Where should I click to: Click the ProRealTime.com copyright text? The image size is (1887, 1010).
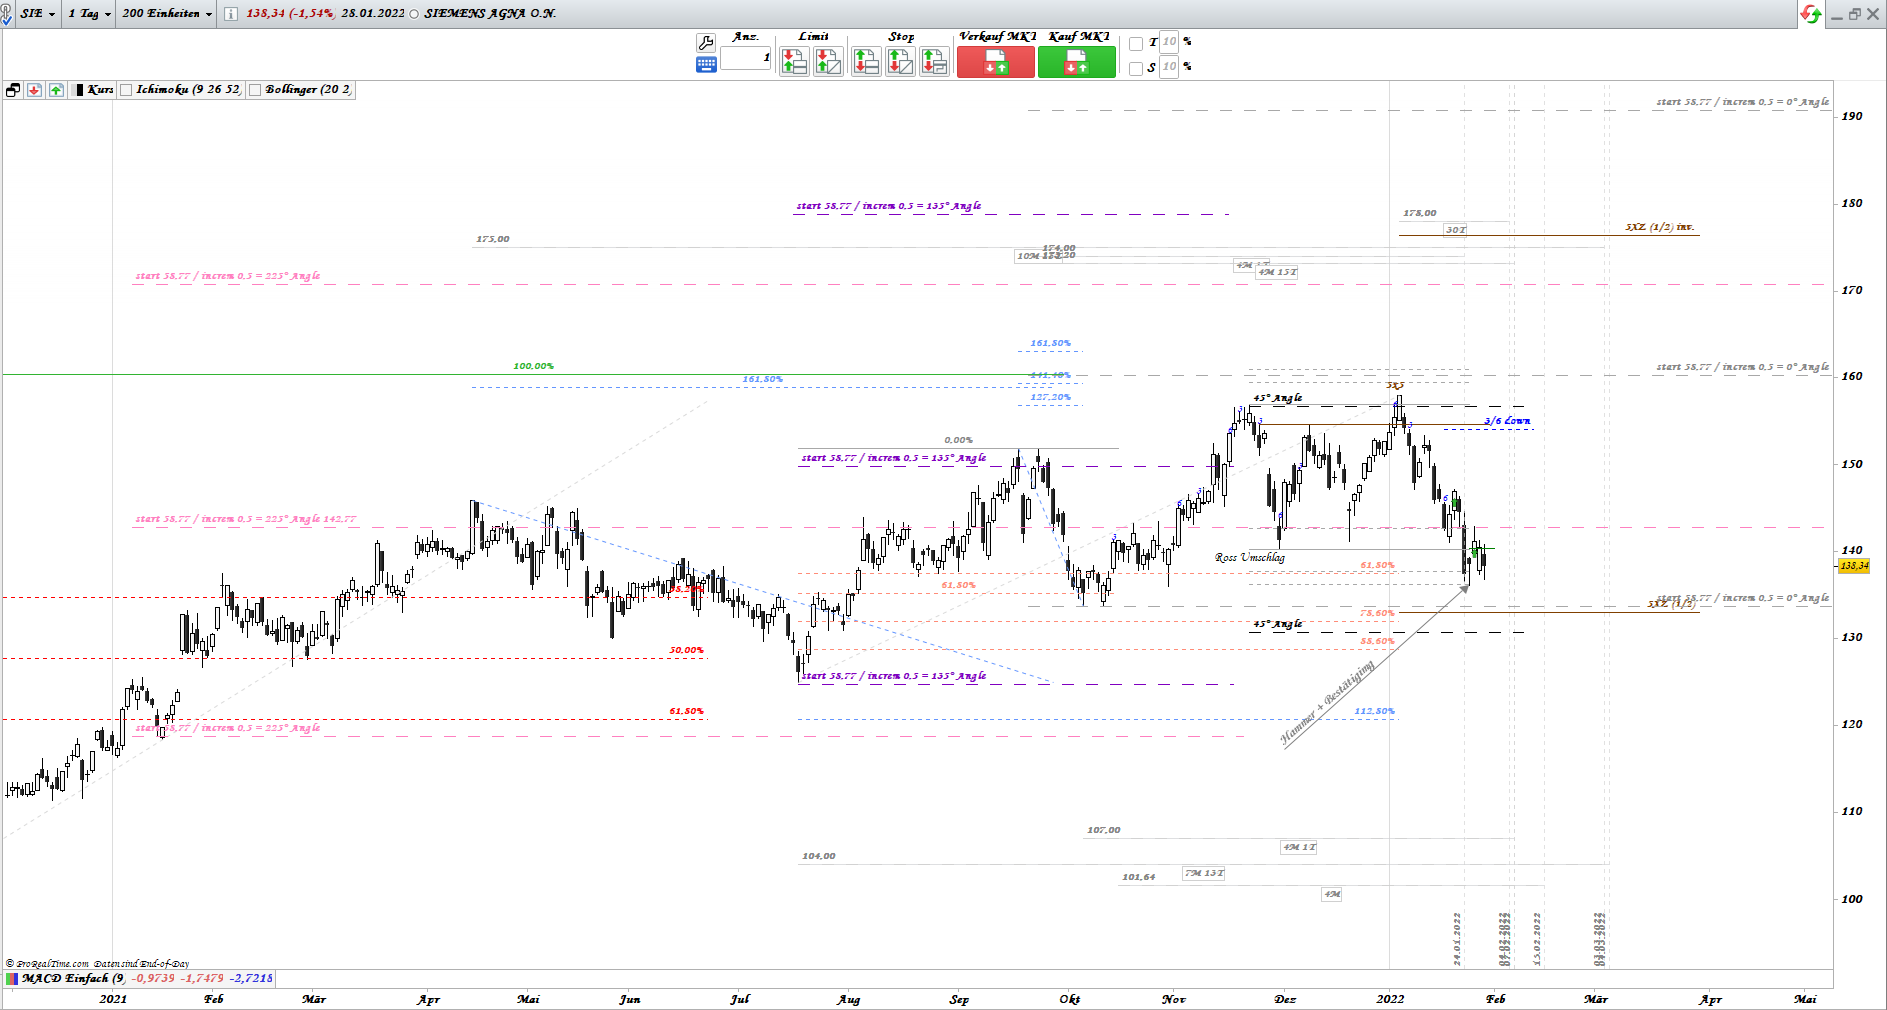pos(97,964)
